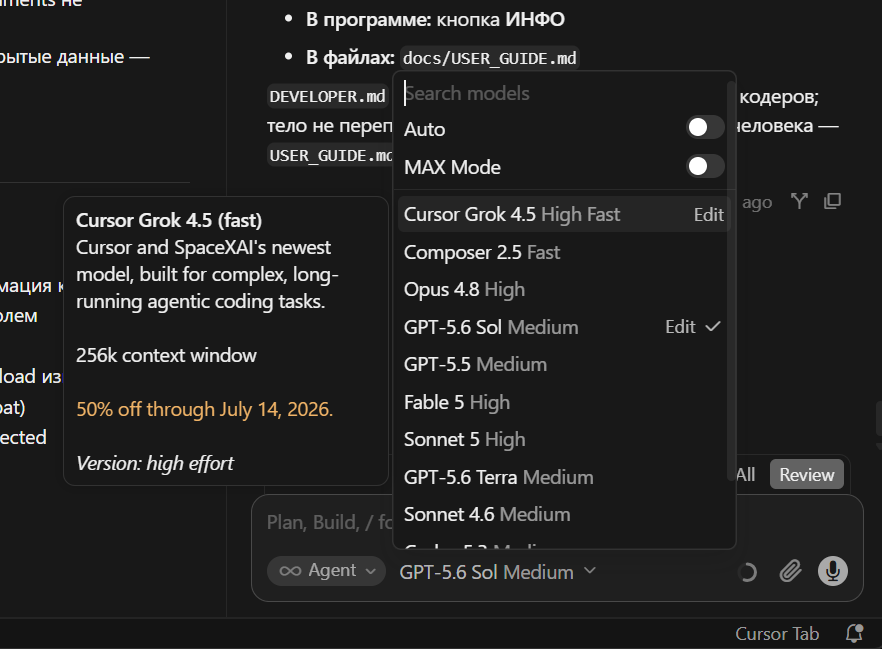The image size is (882, 649).
Task: Select GPT-5.6 Sol Medium in list
Action: pos(564,327)
